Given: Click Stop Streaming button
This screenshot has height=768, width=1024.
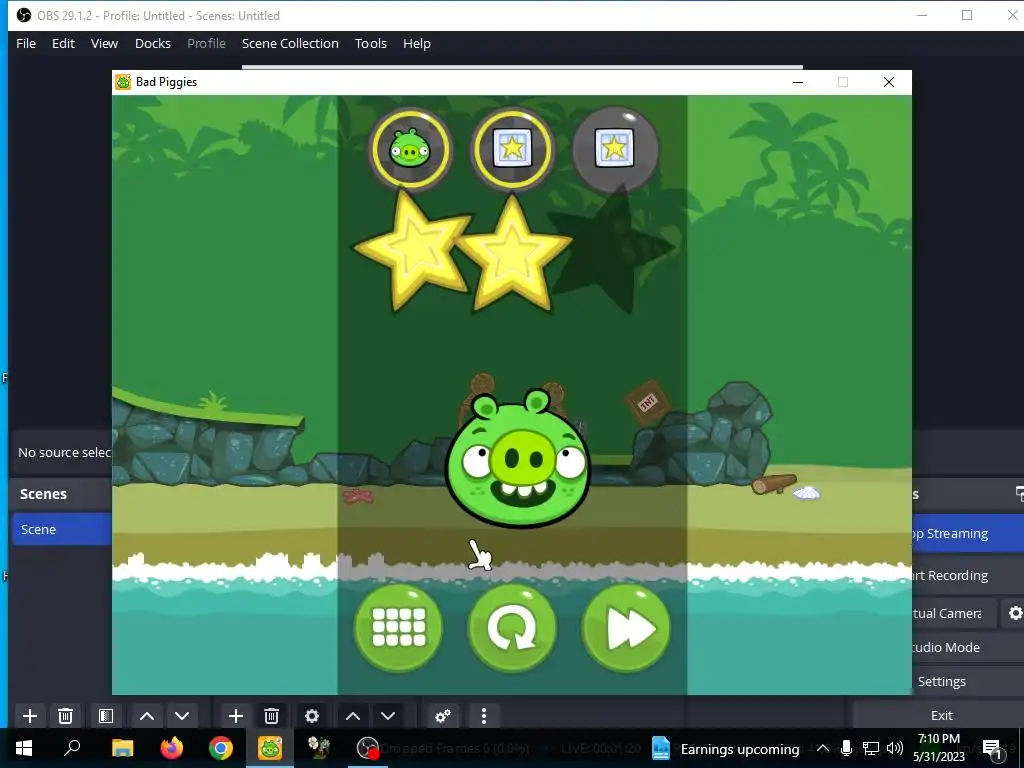Looking at the screenshot, I should pyautogui.click(x=968, y=534).
